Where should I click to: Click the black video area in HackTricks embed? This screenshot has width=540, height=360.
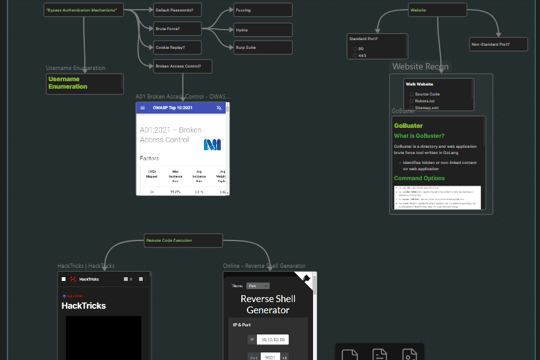pos(103,338)
